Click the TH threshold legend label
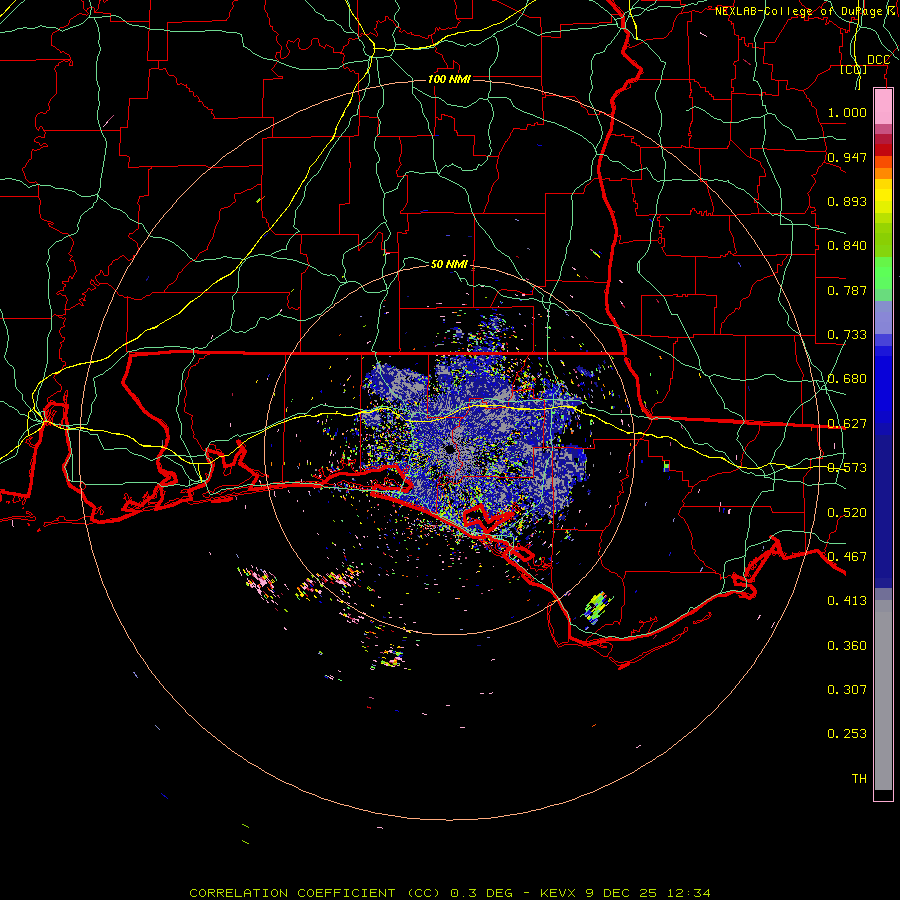Image resolution: width=900 pixels, height=900 pixels. [x=859, y=779]
